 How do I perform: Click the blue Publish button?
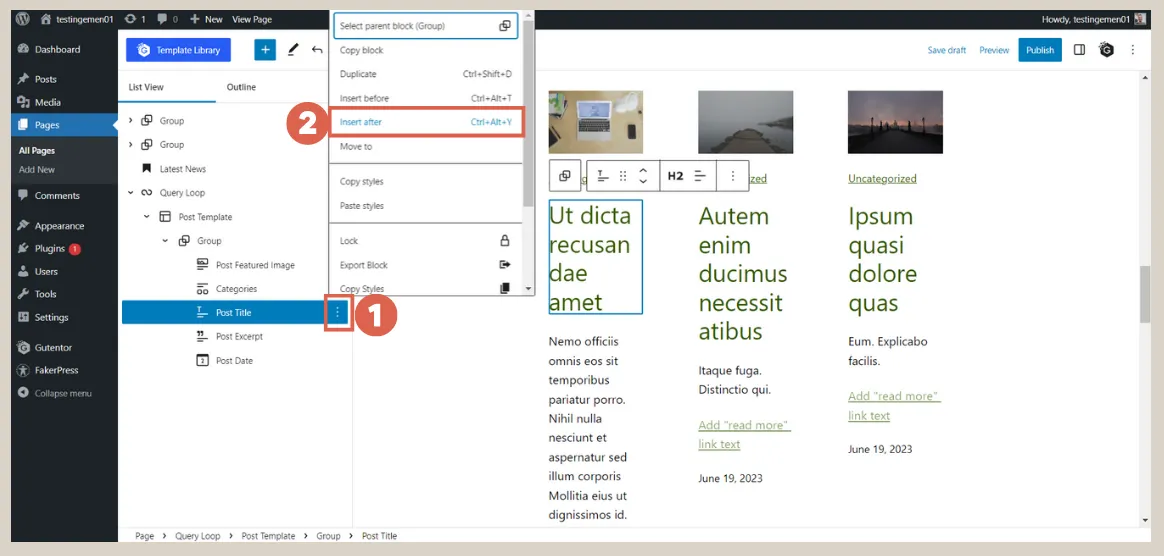1040,50
